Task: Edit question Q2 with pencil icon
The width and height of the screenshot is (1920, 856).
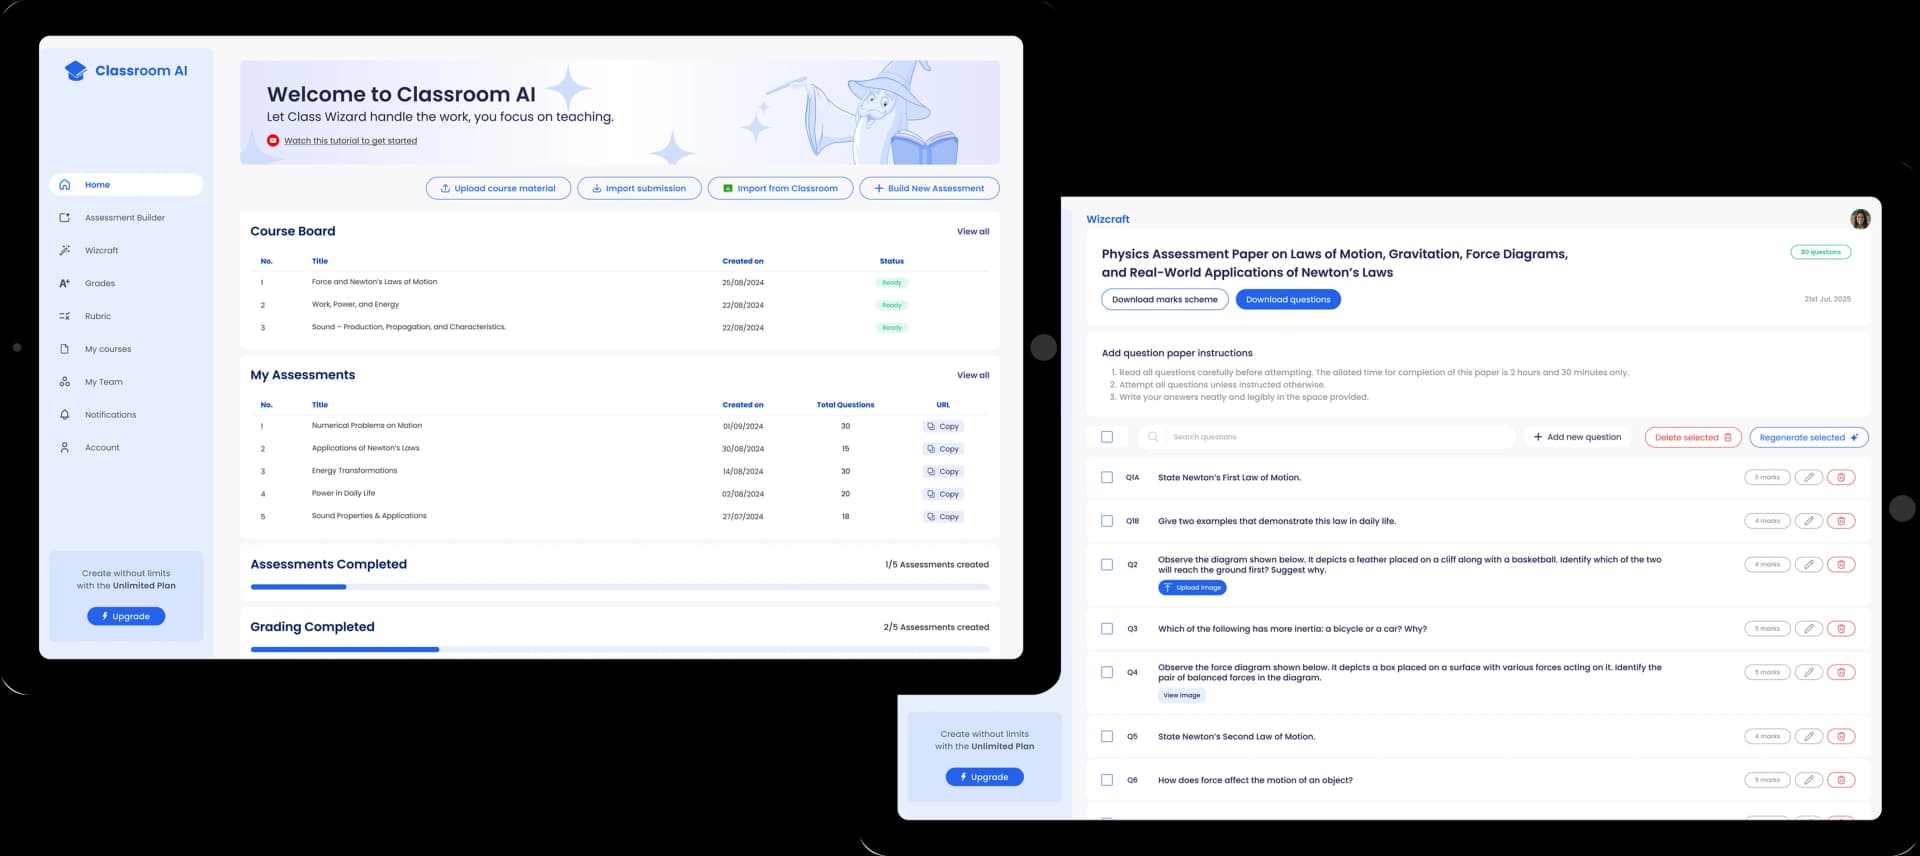Action: tap(1809, 565)
